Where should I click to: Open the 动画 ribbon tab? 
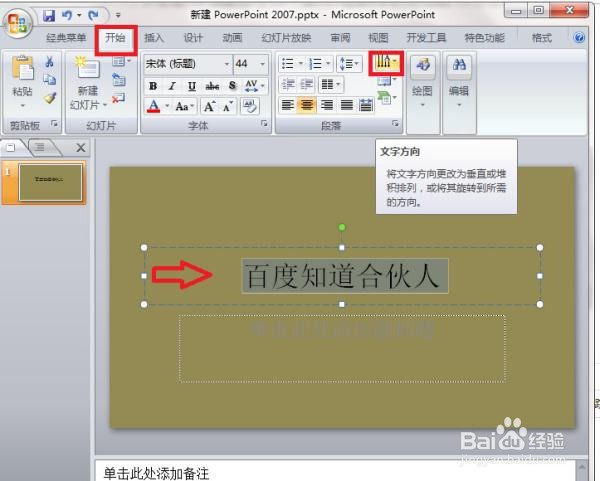pos(232,38)
